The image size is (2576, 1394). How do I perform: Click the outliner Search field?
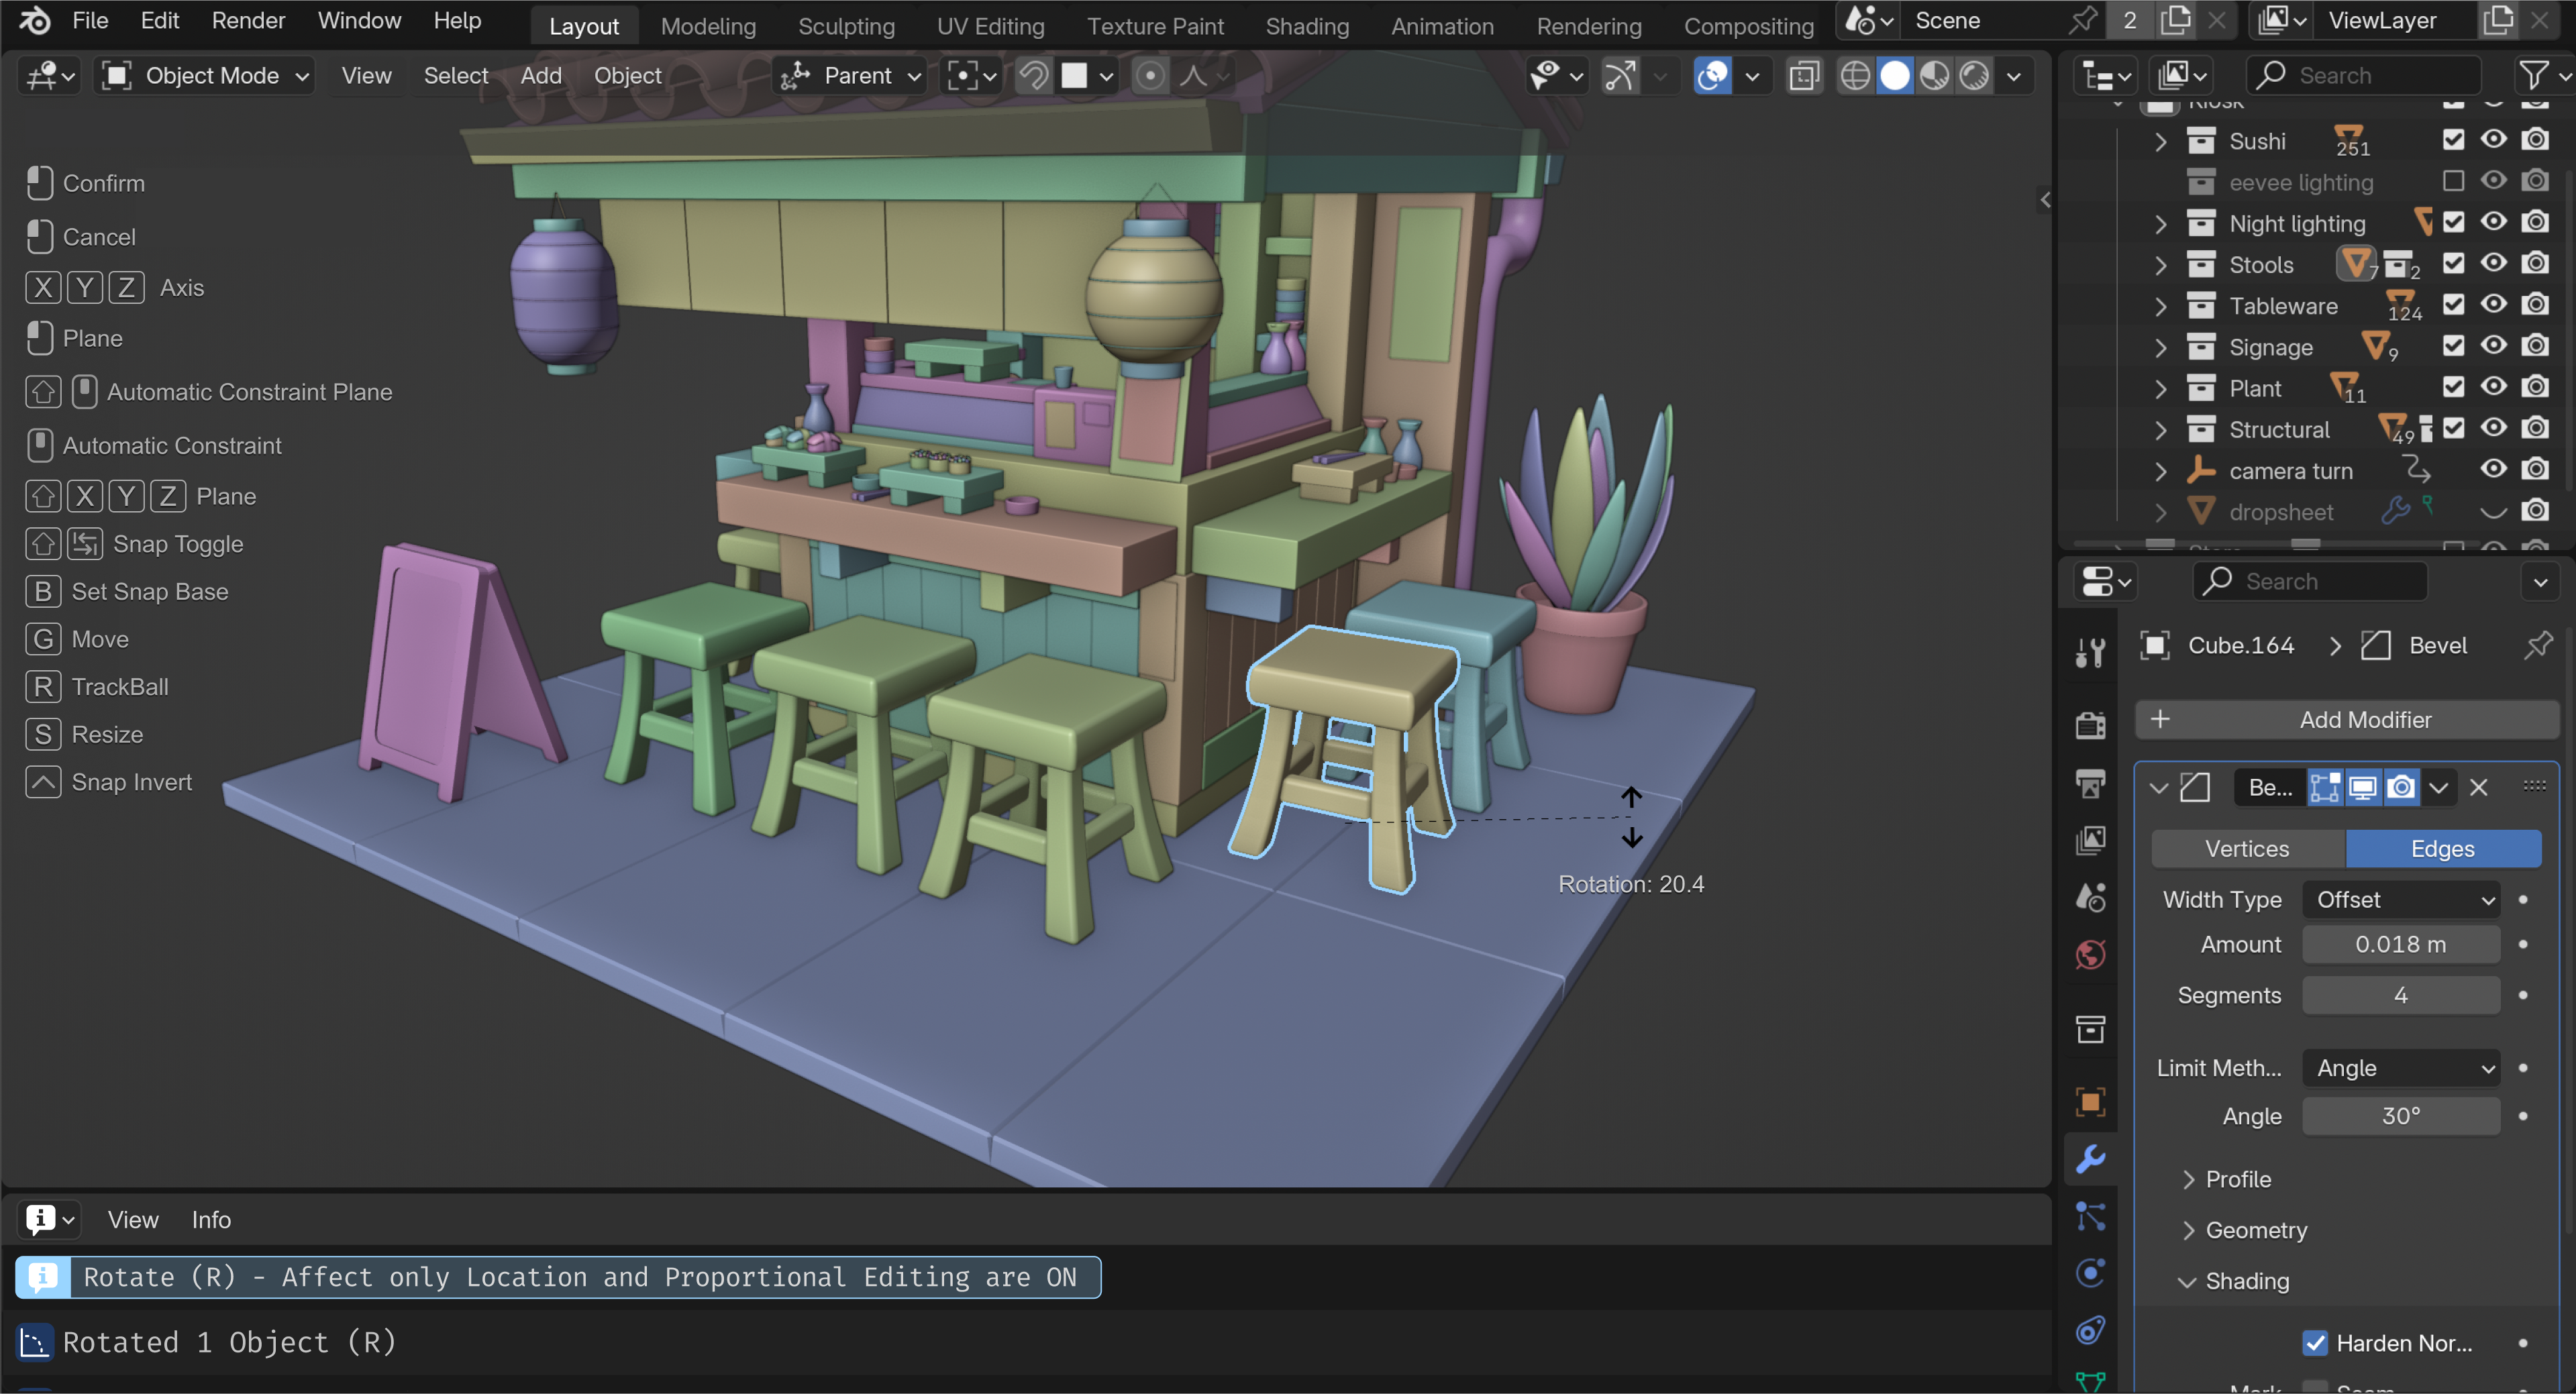tap(2364, 76)
